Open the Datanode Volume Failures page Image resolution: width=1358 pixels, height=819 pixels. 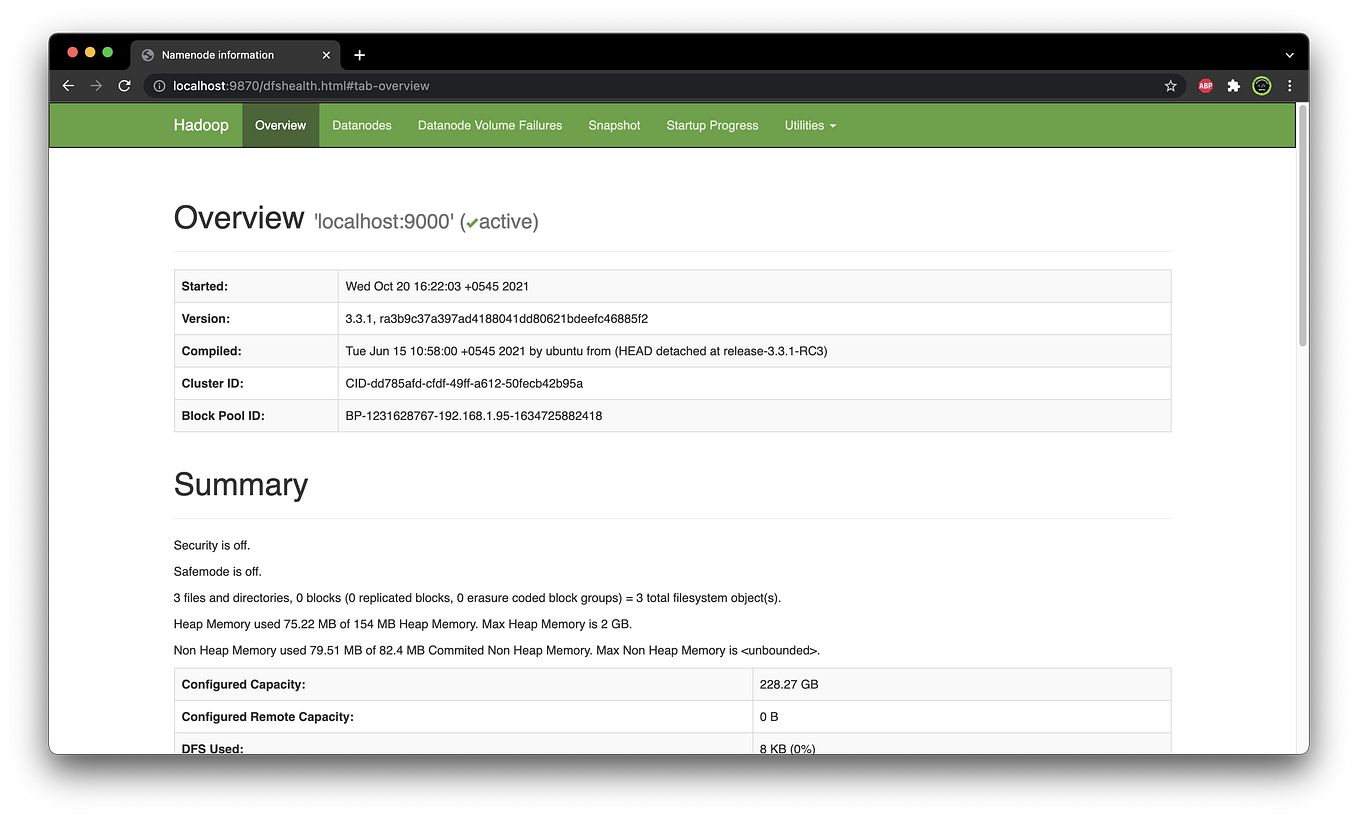coord(490,125)
